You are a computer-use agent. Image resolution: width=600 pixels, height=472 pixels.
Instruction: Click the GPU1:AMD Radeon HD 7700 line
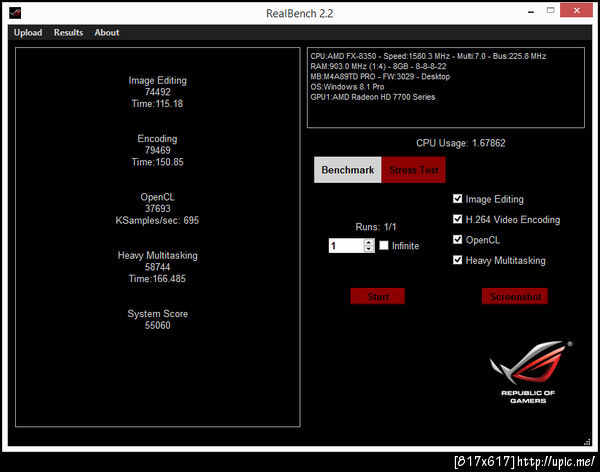pos(373,97)
